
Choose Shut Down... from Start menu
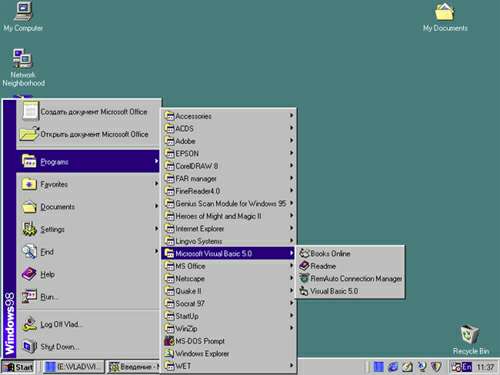(x=88, y=347)
